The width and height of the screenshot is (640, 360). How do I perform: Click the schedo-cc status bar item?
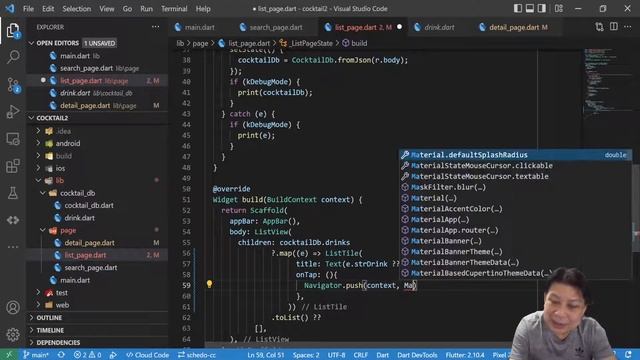click(x=196, y=355)
